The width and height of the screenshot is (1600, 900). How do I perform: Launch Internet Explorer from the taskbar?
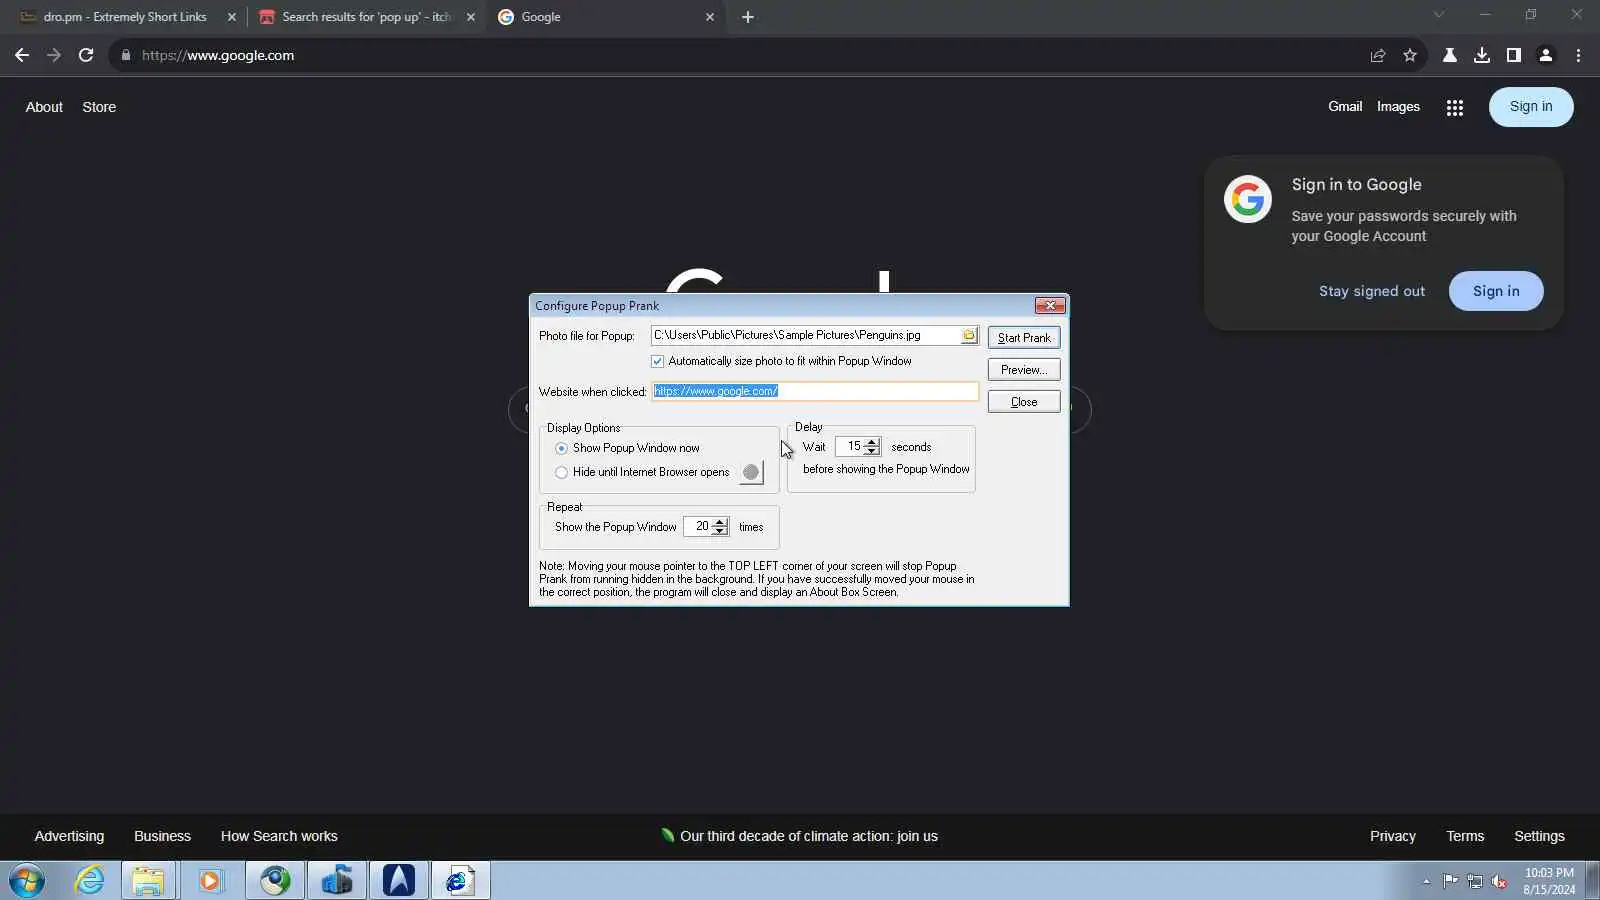point(90,881)
